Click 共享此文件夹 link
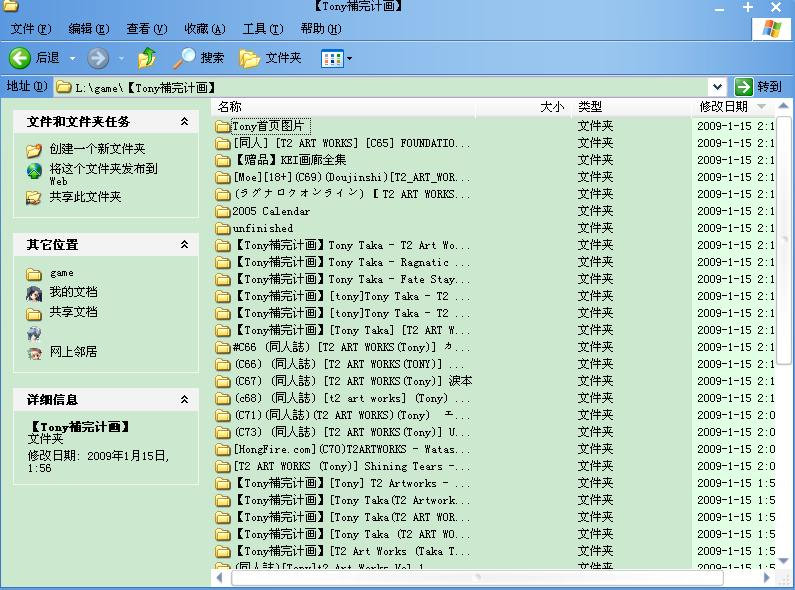The image size is (795, 590). [x=85, y=197]
